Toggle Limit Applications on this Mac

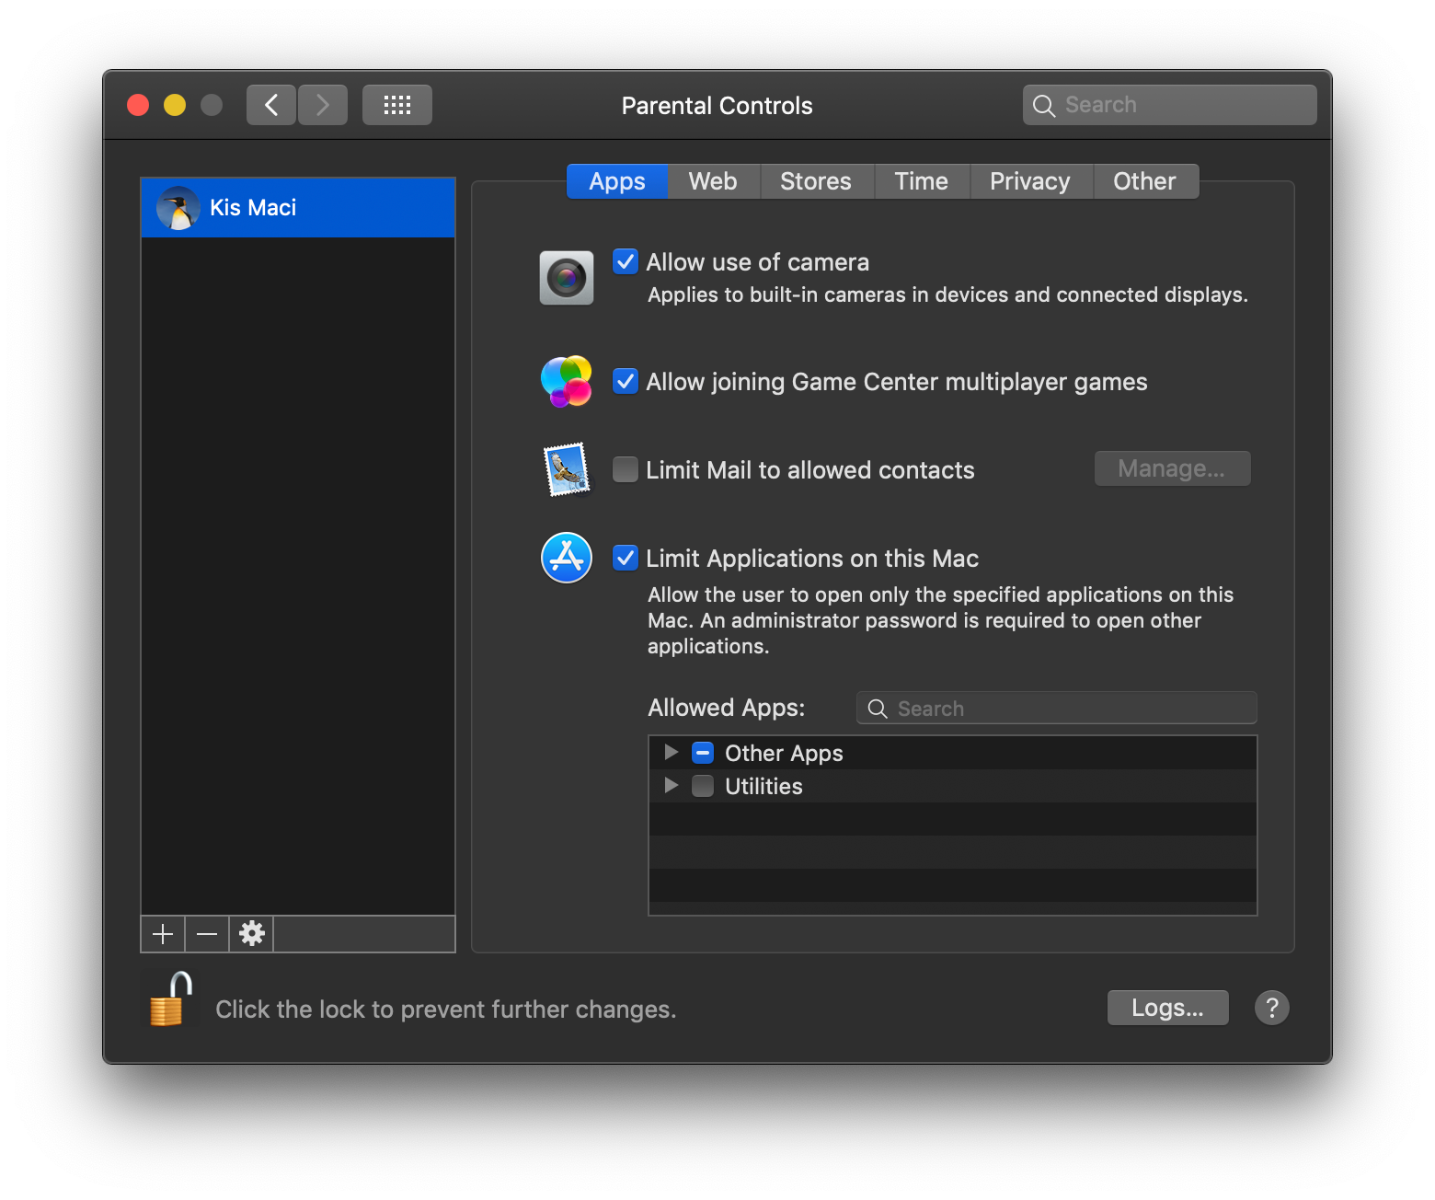coord(625,557)
